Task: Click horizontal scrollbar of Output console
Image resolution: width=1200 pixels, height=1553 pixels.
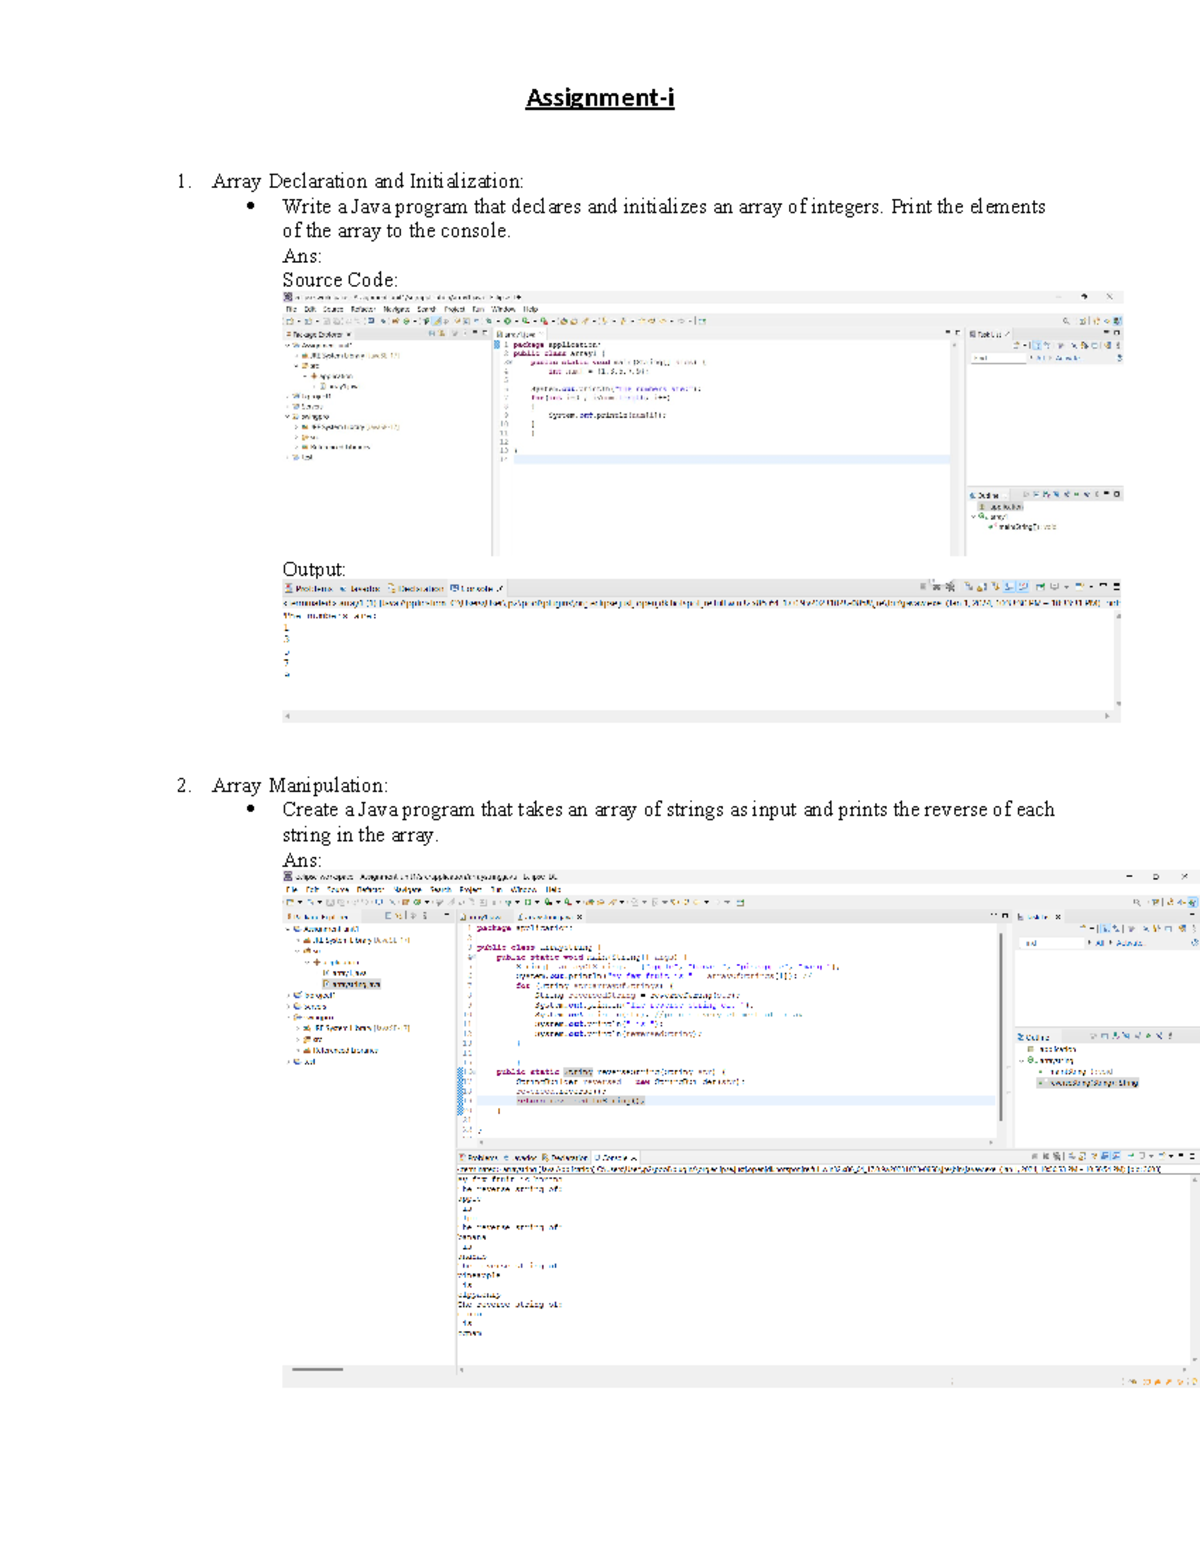Action: click(697, 716)
